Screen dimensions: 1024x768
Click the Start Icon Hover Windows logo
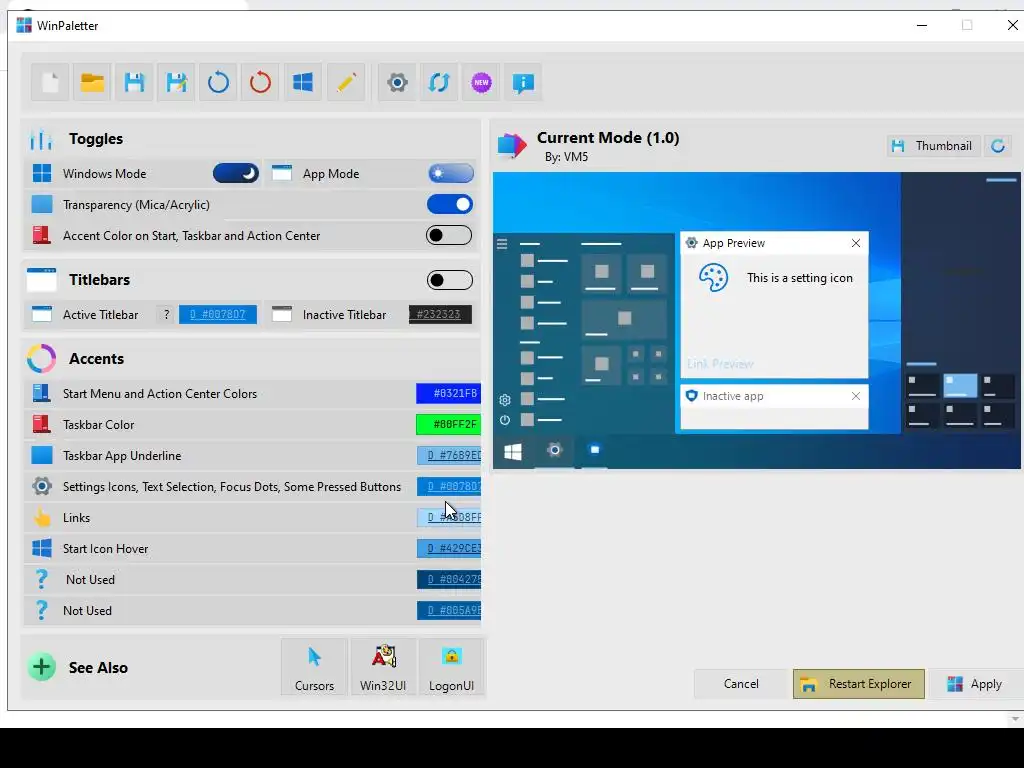[x=42, y=549]
